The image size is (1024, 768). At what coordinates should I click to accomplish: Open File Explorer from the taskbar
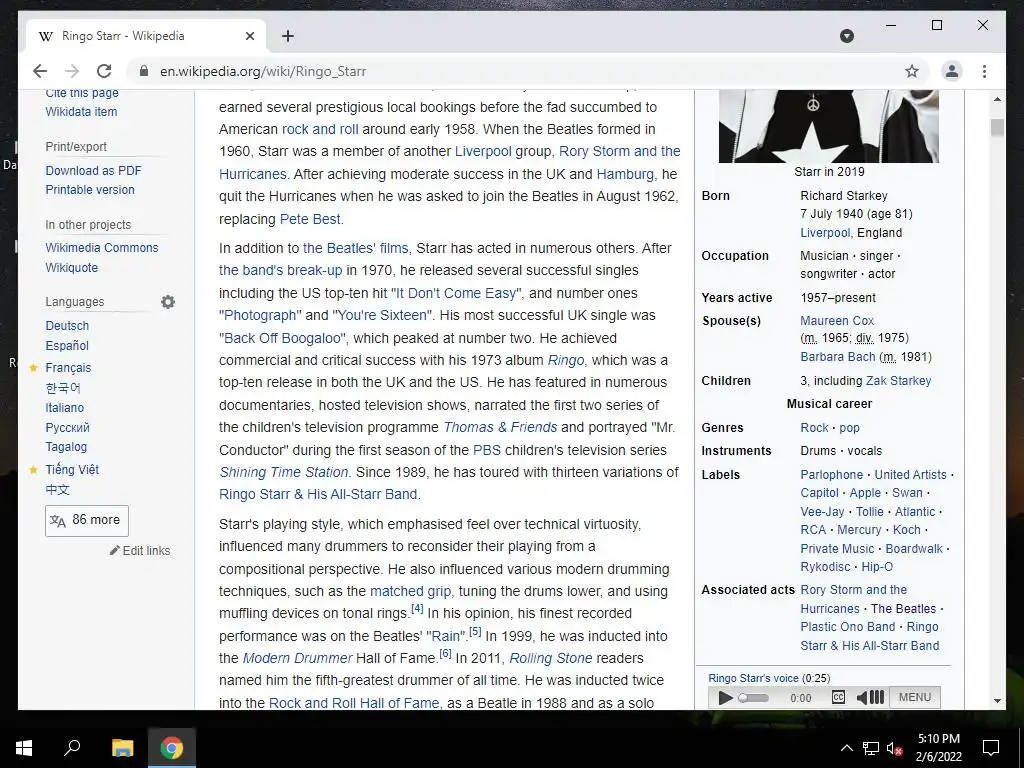122,748
